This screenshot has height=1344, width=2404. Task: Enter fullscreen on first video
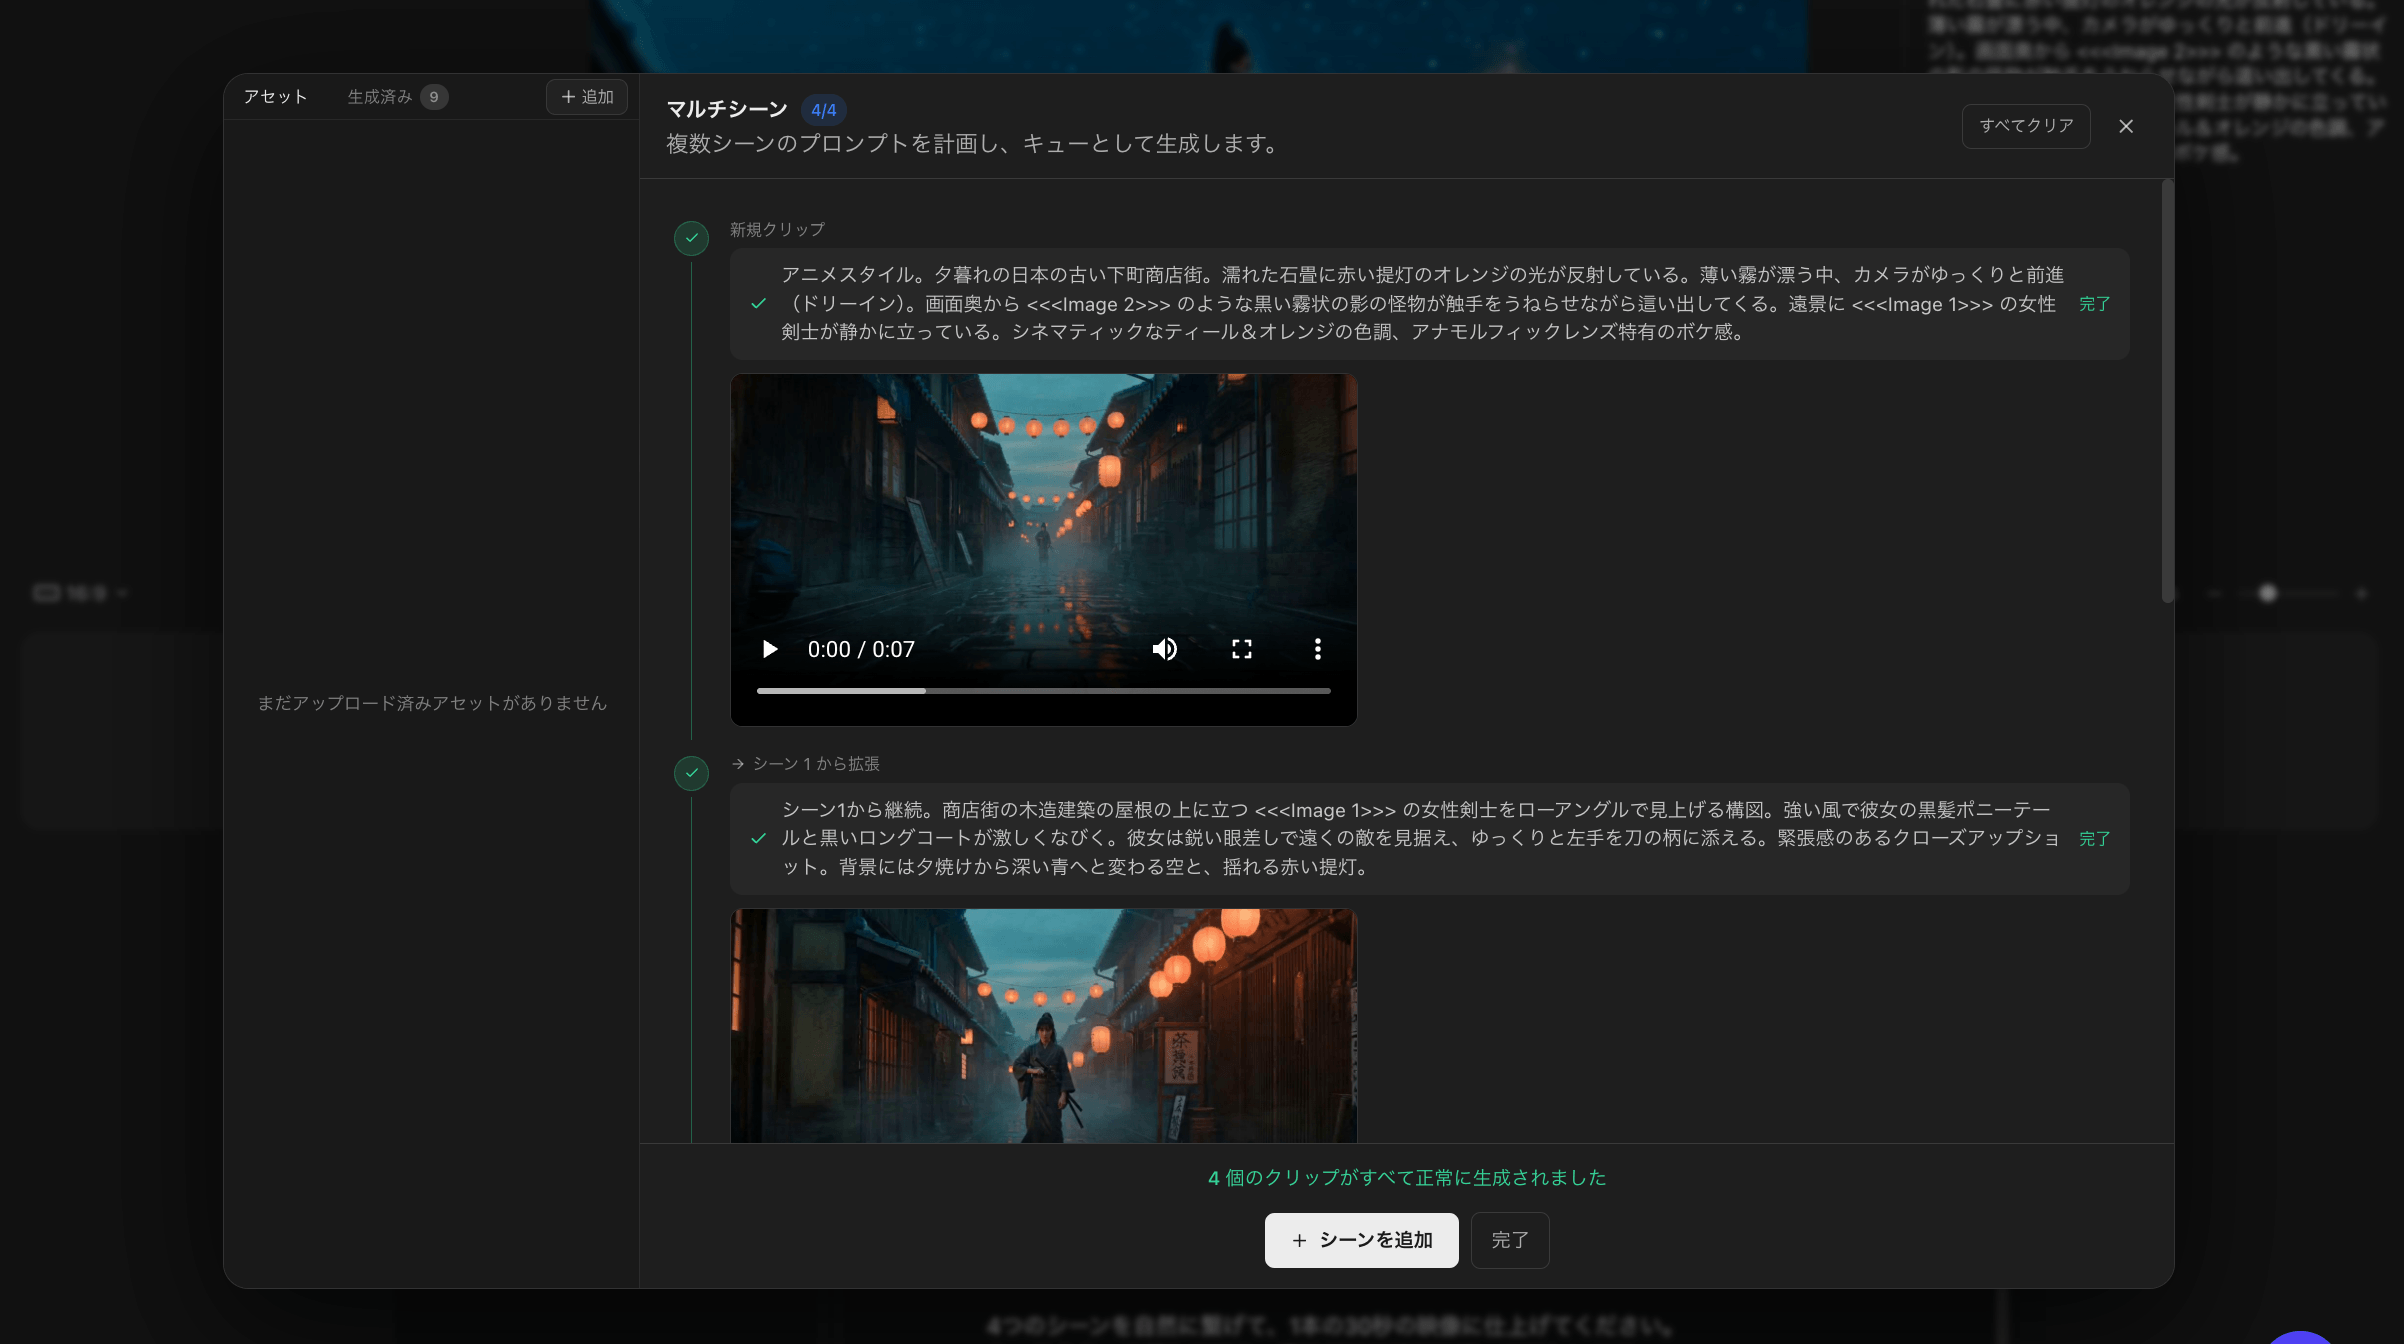(x=1241, y=649)
